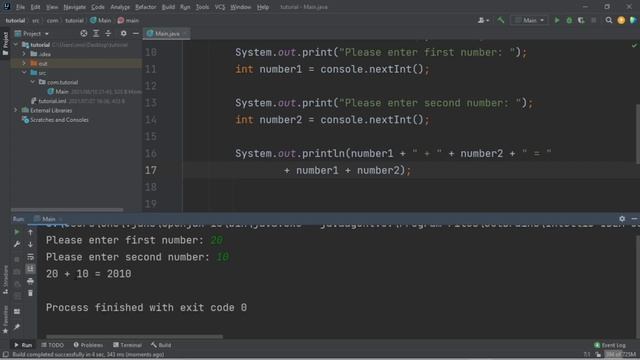Viewport: 640px width, 360px height.
Task: Open Search Everywhere magnifier icon
Action: click(609, 20)
